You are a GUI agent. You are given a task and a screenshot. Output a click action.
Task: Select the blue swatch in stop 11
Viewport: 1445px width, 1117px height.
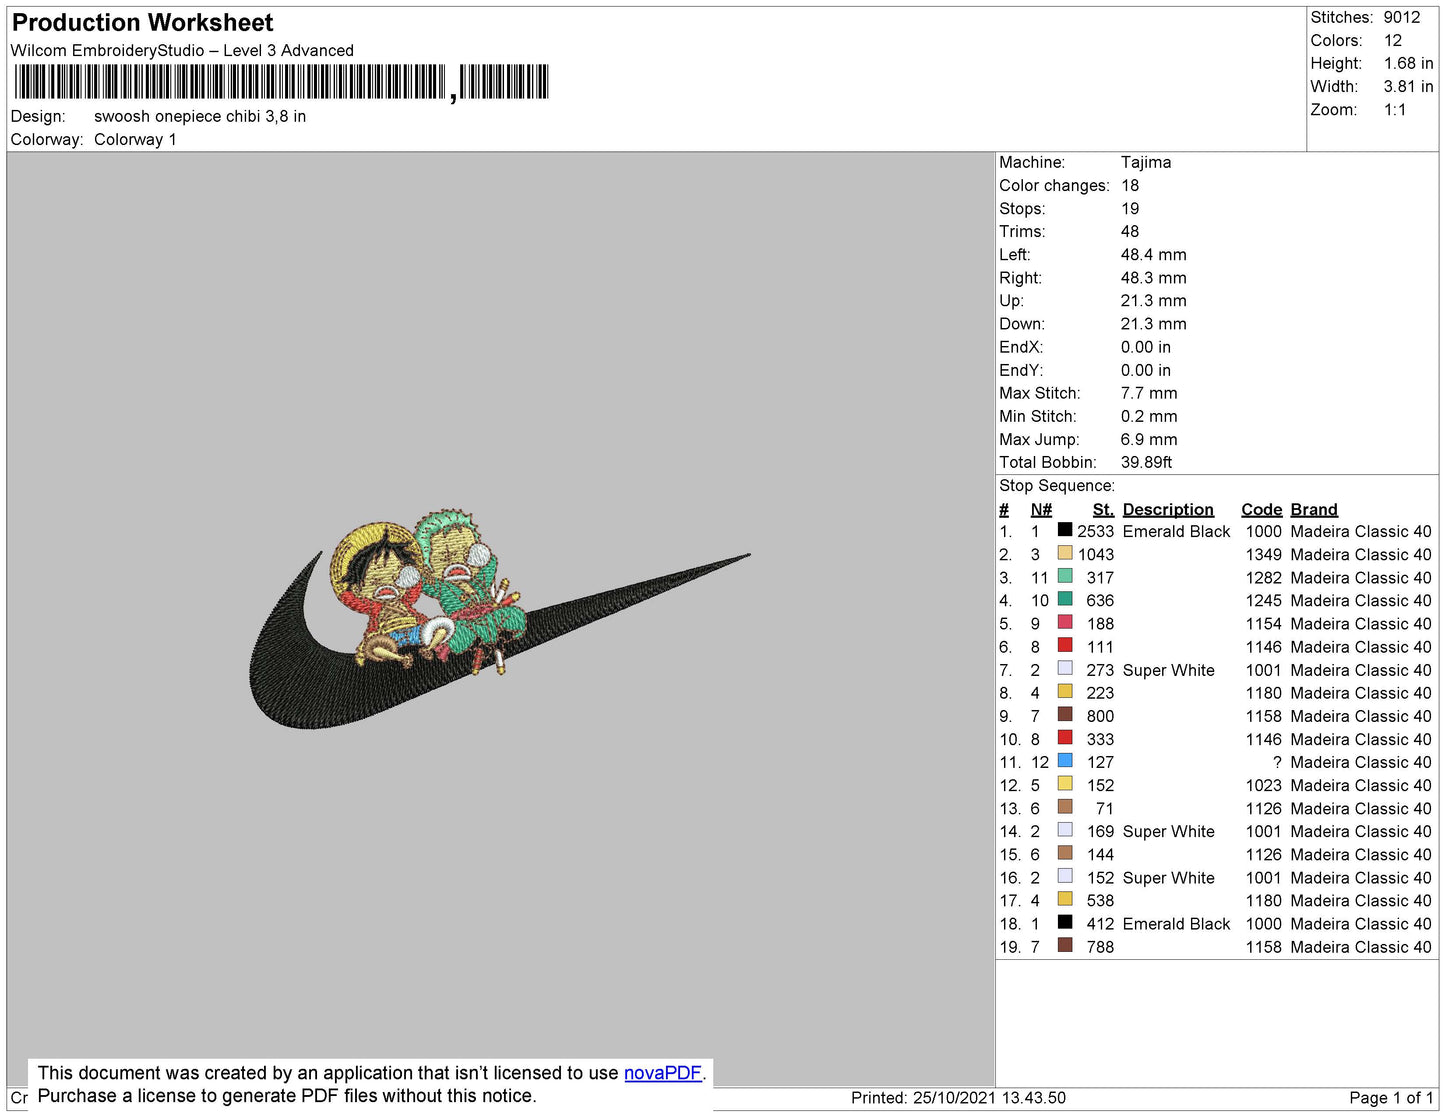[1065, 761]
